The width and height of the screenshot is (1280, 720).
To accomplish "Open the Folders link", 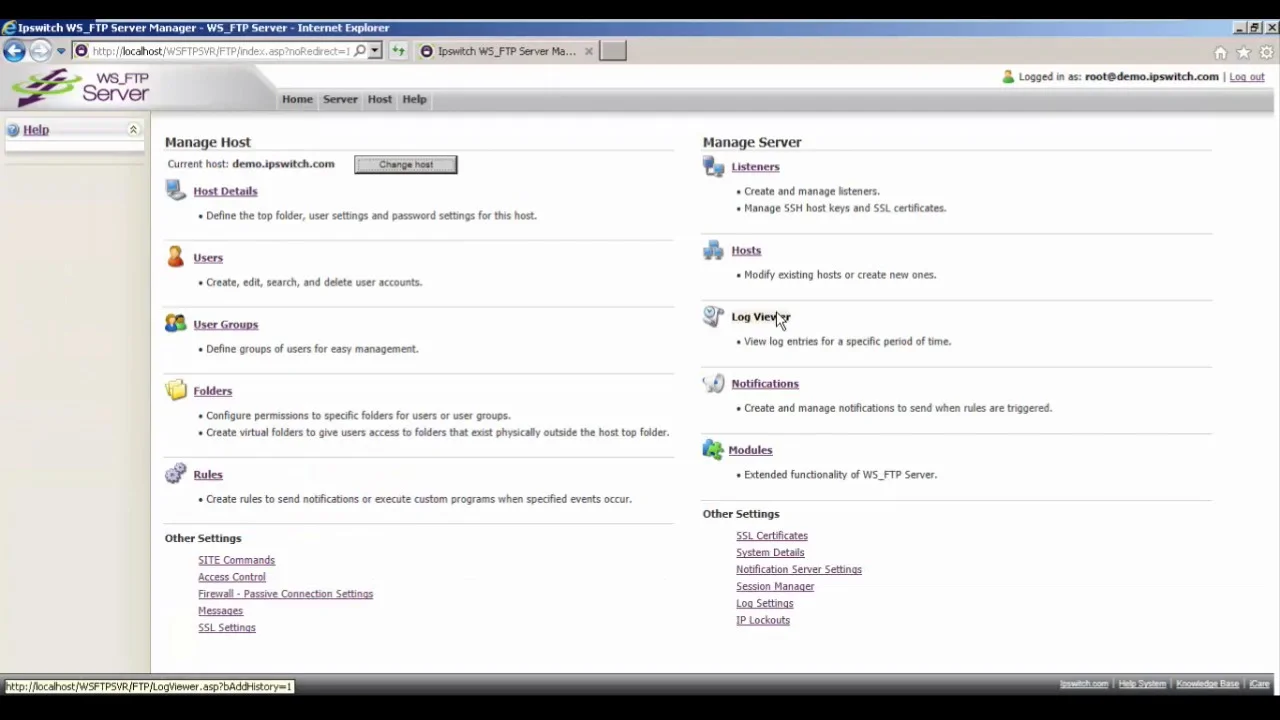I will tap(213, 391).
